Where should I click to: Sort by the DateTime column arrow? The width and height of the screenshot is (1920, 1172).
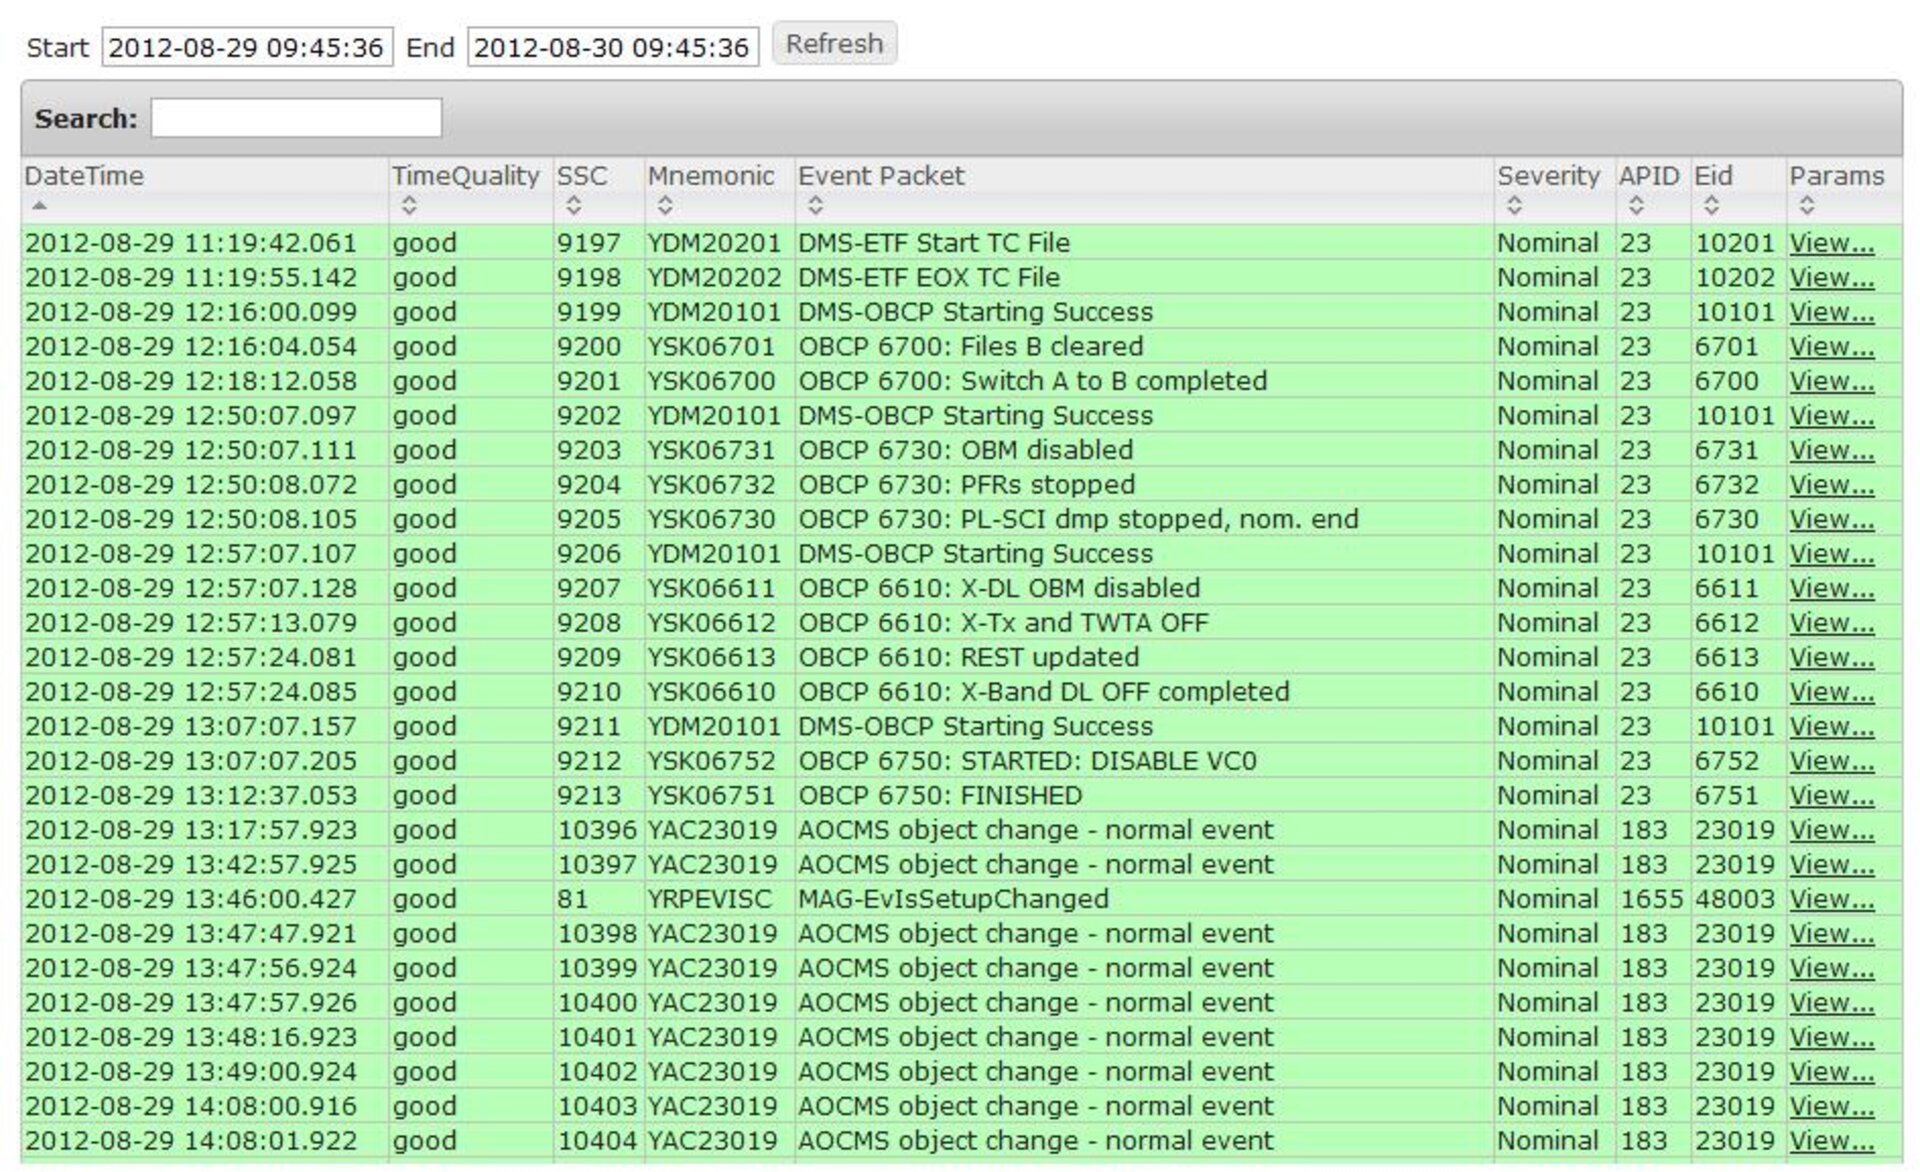pyautogui.click(x=39, y=205)
